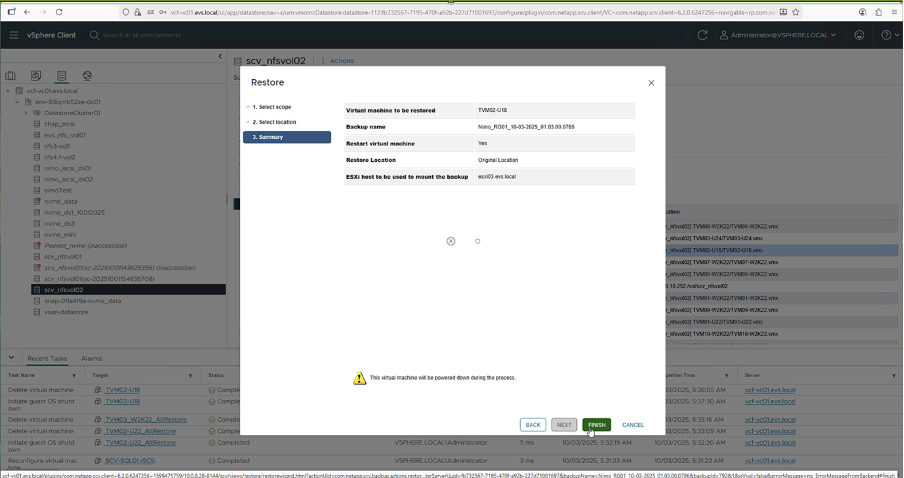Refresh the vSphere Client view icon
904x478 pixels.
click(702, 35)
